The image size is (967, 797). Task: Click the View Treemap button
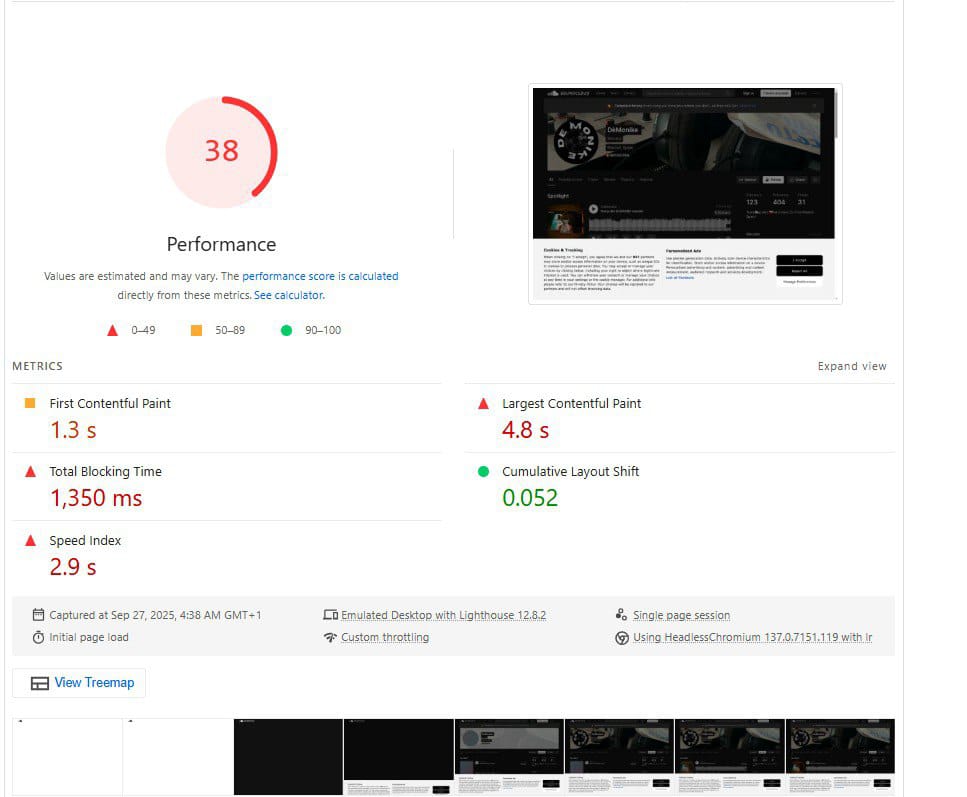[79, 683]
